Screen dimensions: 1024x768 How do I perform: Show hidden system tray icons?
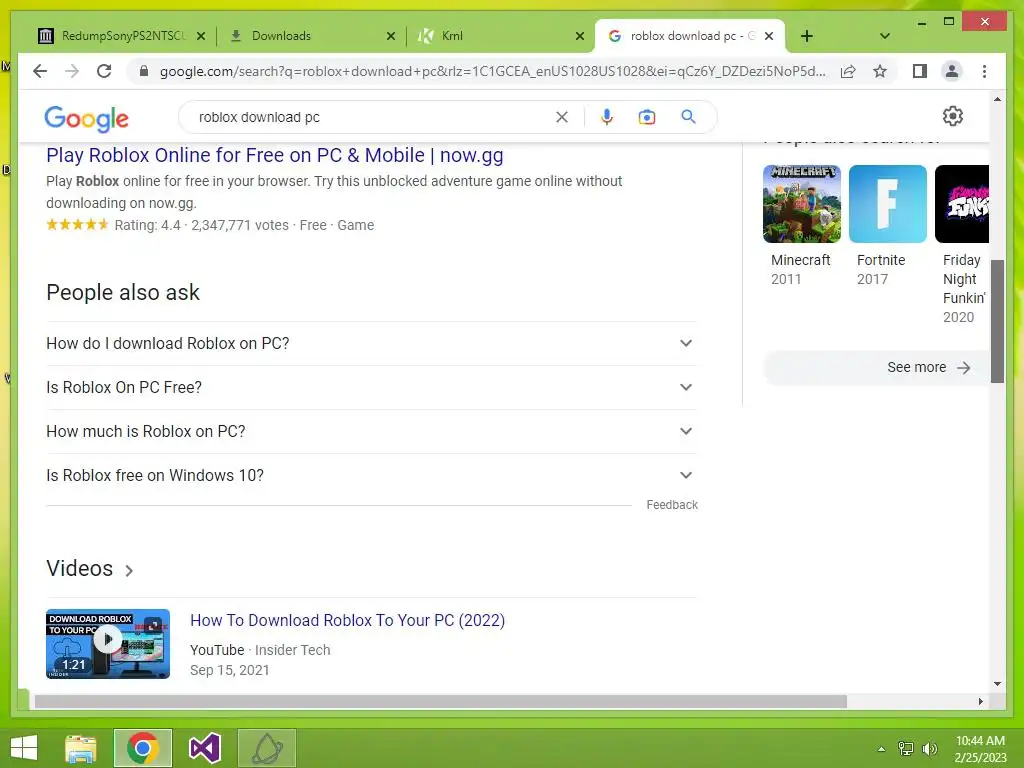[881, 749]
